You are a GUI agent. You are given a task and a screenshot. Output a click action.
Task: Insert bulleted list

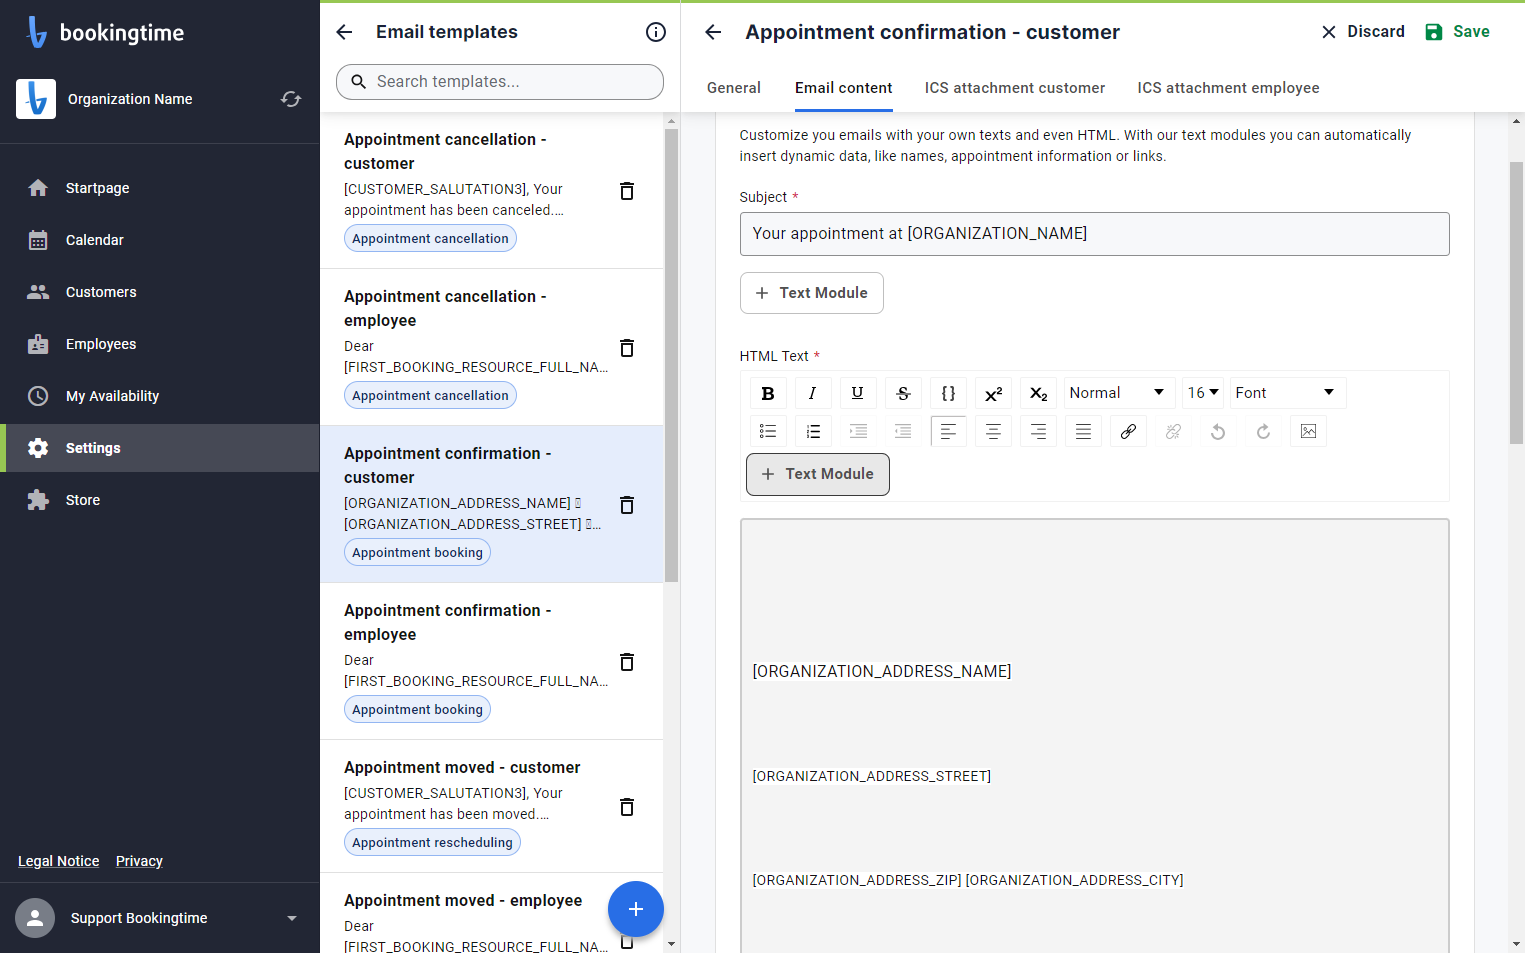(x=768, y=431)
